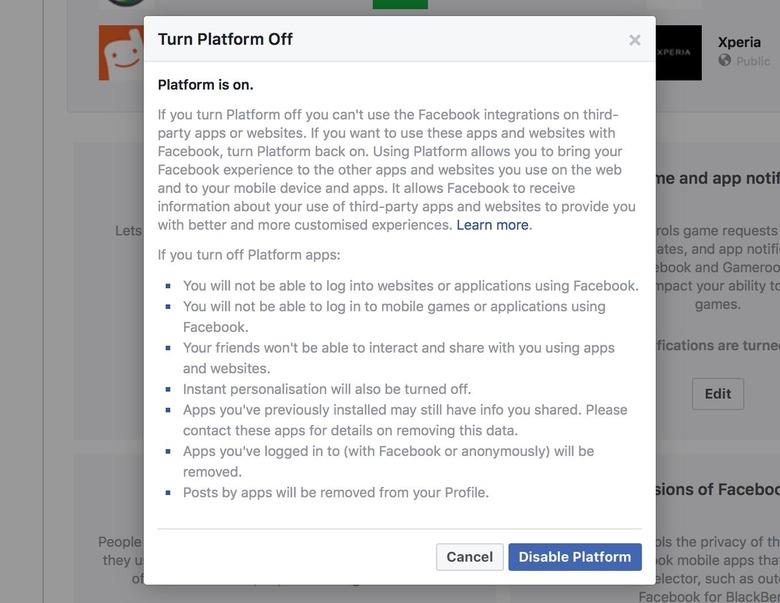Confirm with the Disable Platform button
The width and height of the screenshot is (780, 603).
tap(575, 557)
